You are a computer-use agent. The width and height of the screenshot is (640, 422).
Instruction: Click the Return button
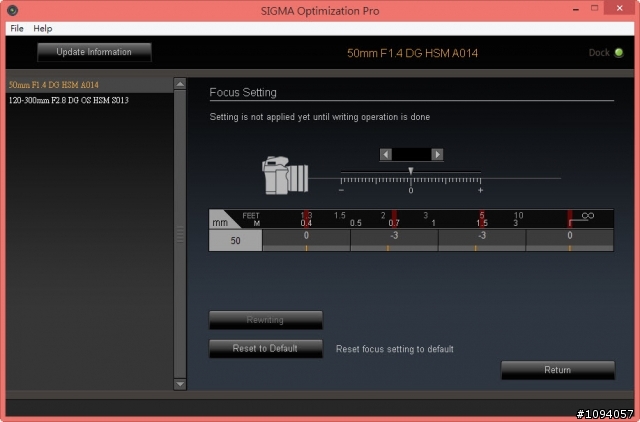click(x=558, y=370)
